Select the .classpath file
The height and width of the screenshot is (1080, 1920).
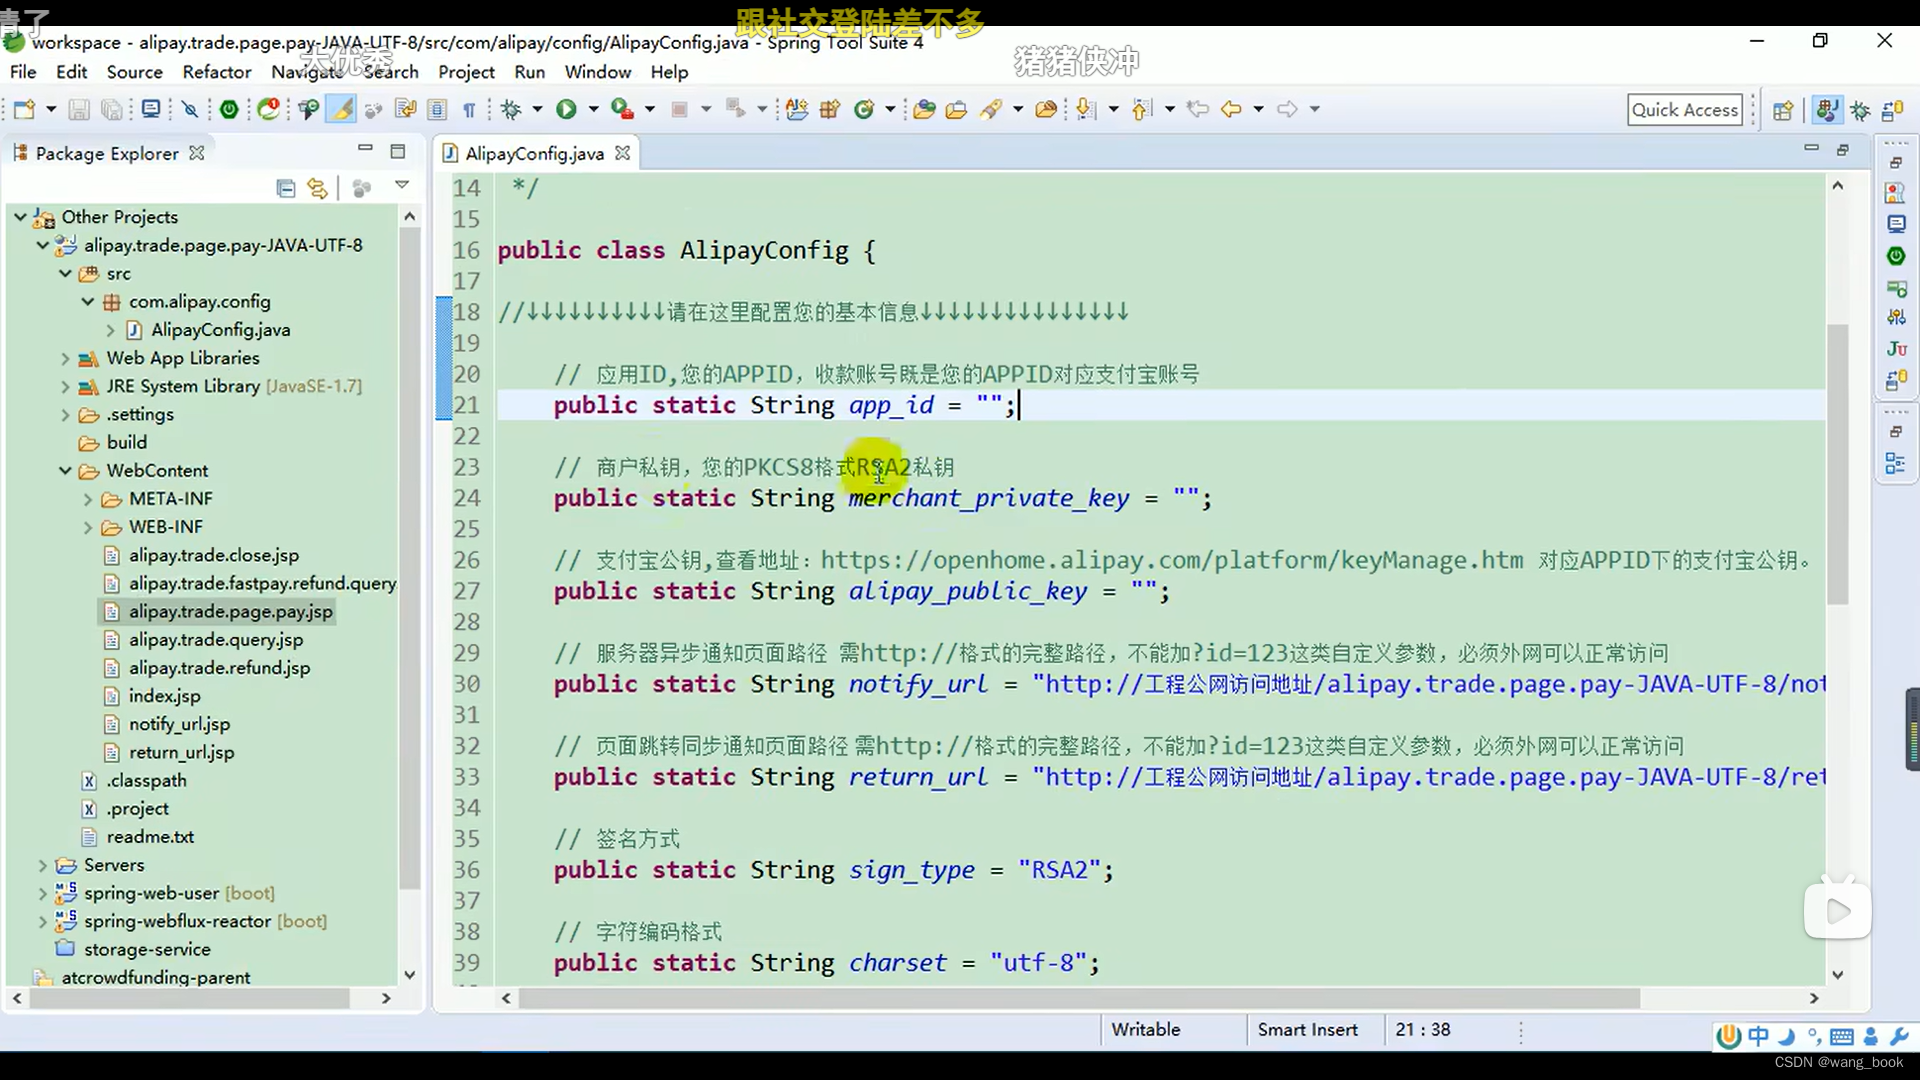[x=146, y=781]
